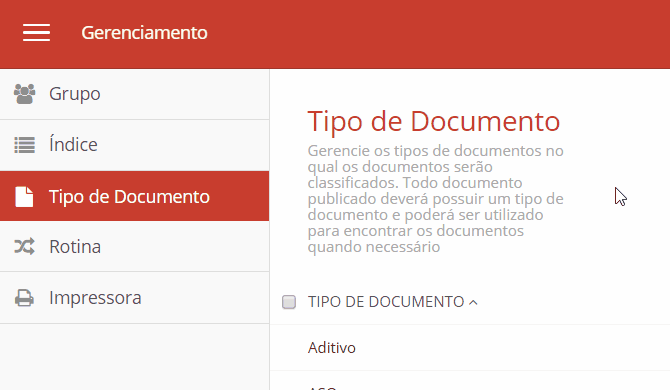Click the sort arrow beside TIPO DE DOCUMENTO
670x390 pixels.
coord(473,302)
